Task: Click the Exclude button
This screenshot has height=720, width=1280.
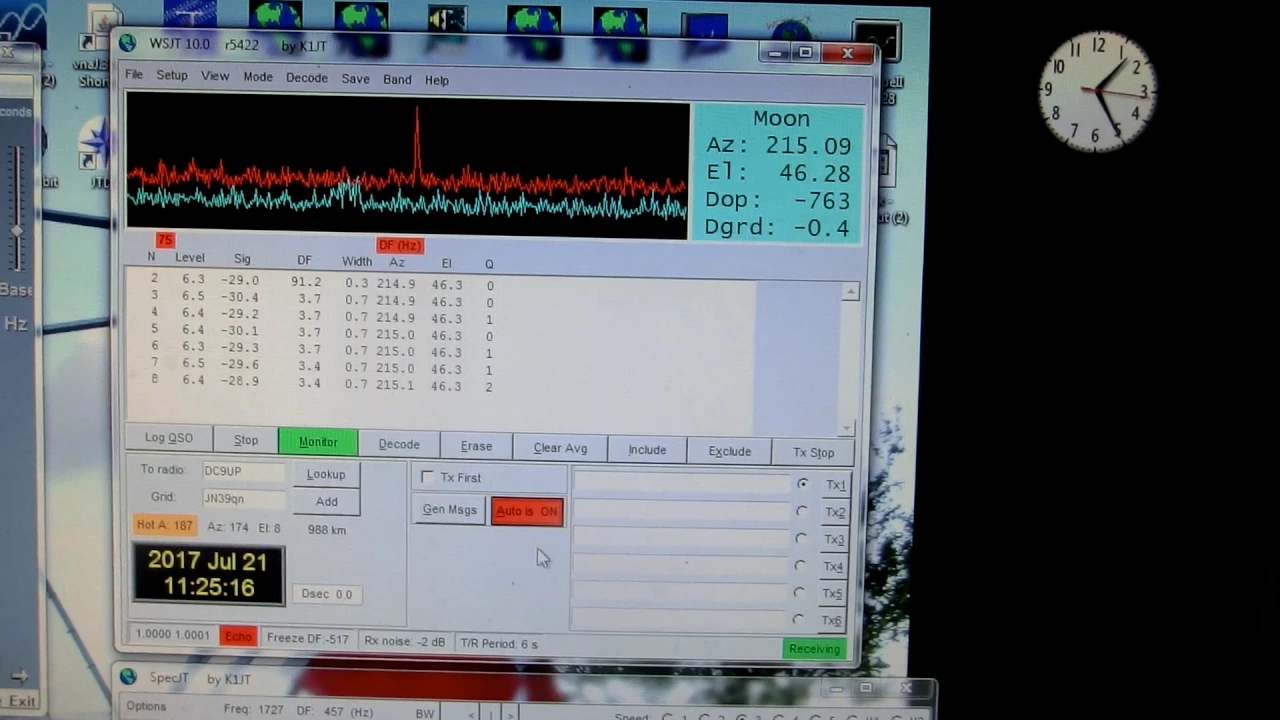Action: click(x=730, y=451)
